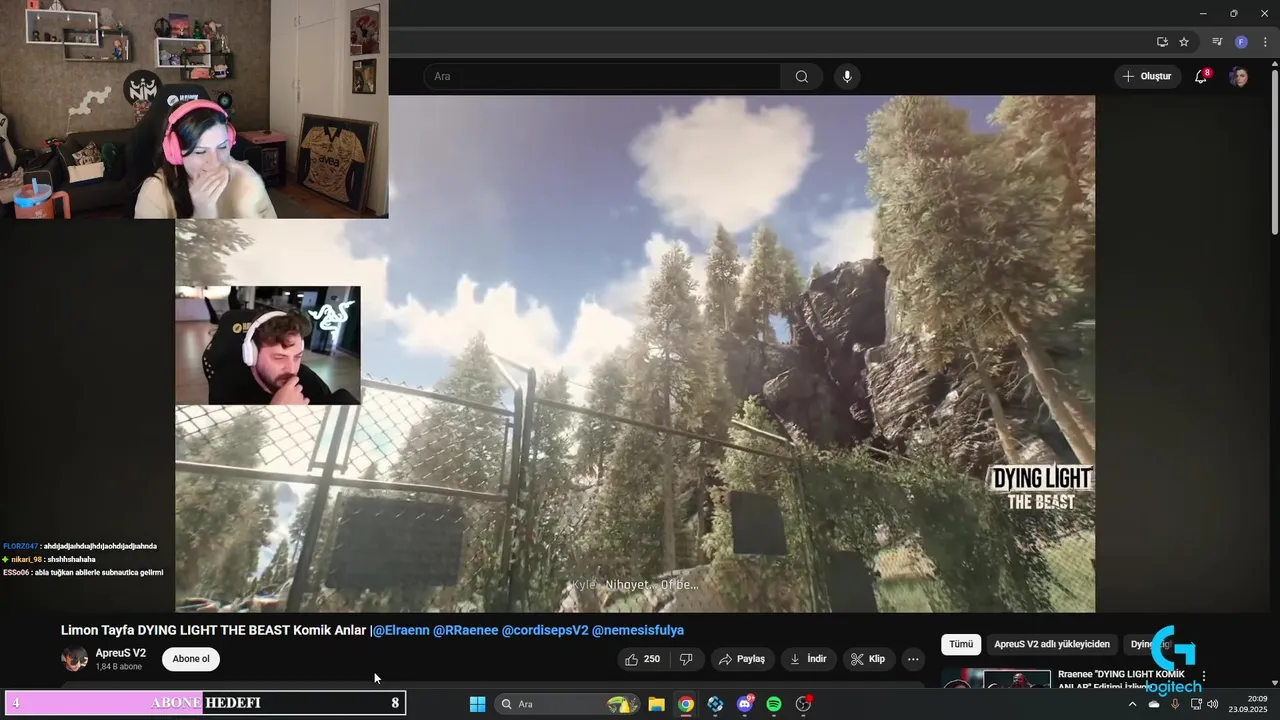Click the '1,84 B abone' subscriber count
The width and height of the screenshot is (1280, 720).
(x=118, y=667)
